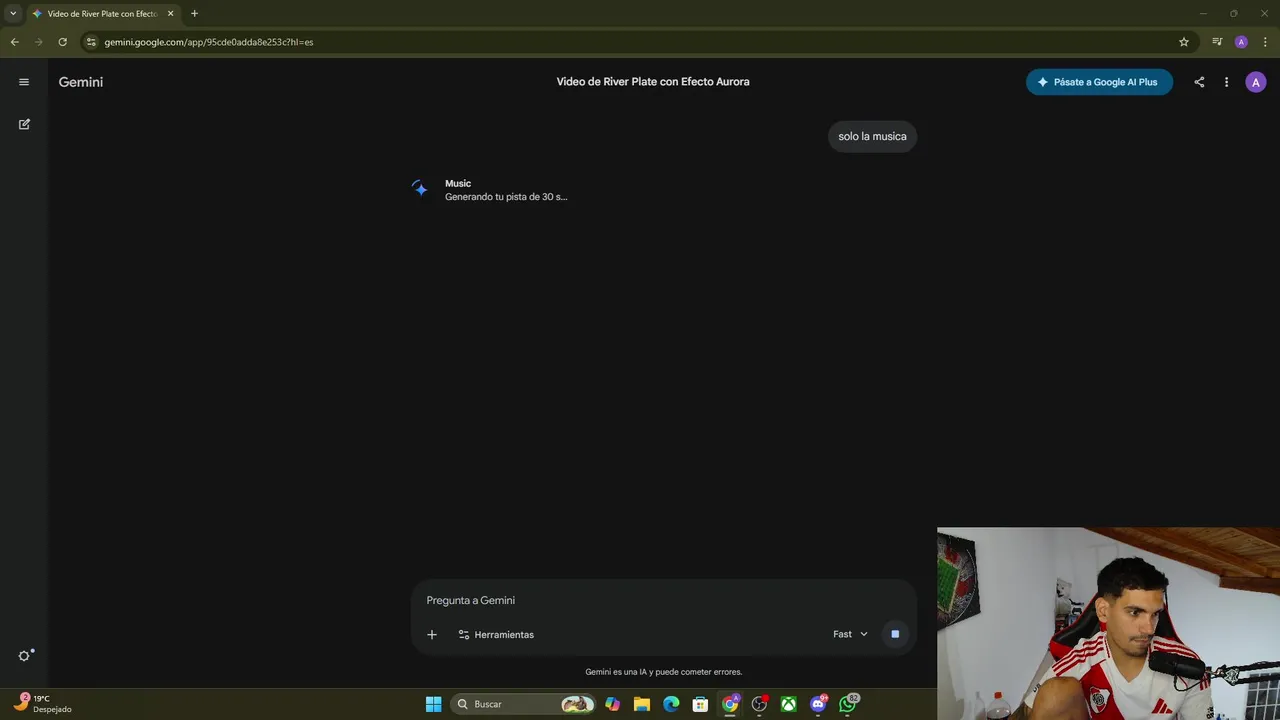The width and height of the screenshot is (1280, 720).
Task: Focus the Pregunta a Gemini input
Action: [663, 600]
